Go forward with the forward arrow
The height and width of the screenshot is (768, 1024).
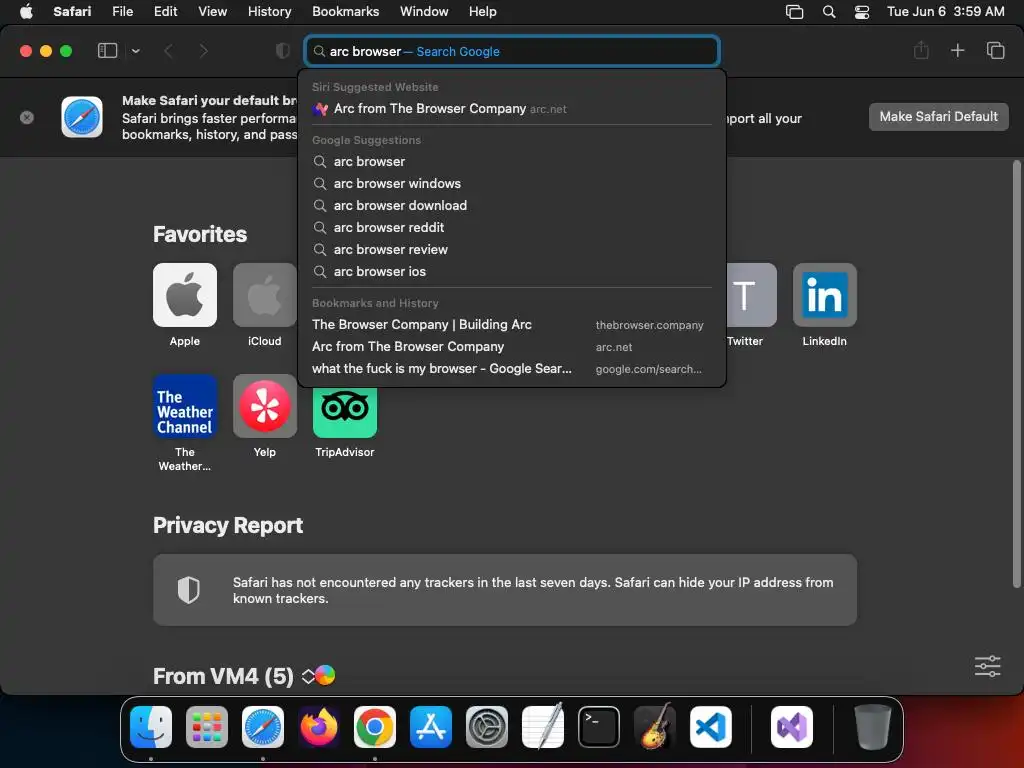click(x=204, y=51)
